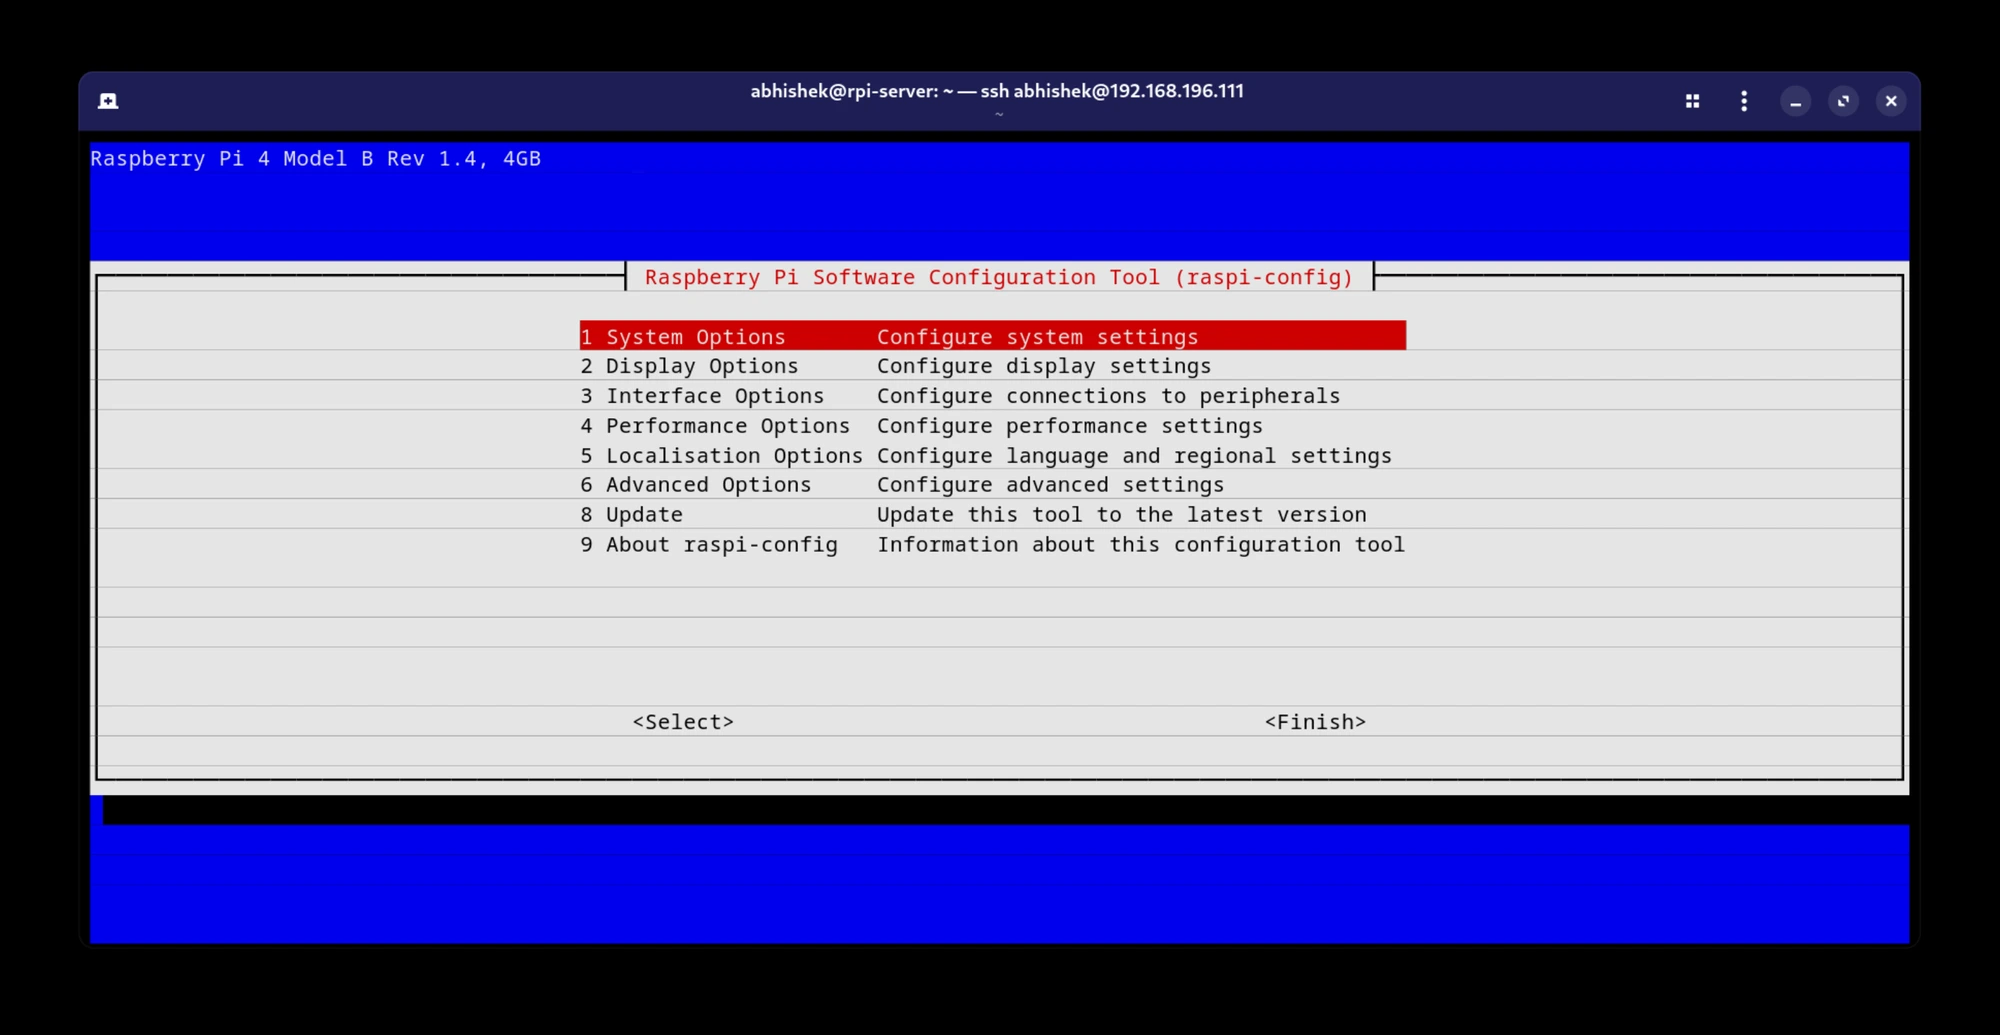2000x1035 pixels.
Task: Open the tab overview grid icon
Action: [x=1692, y=101]
